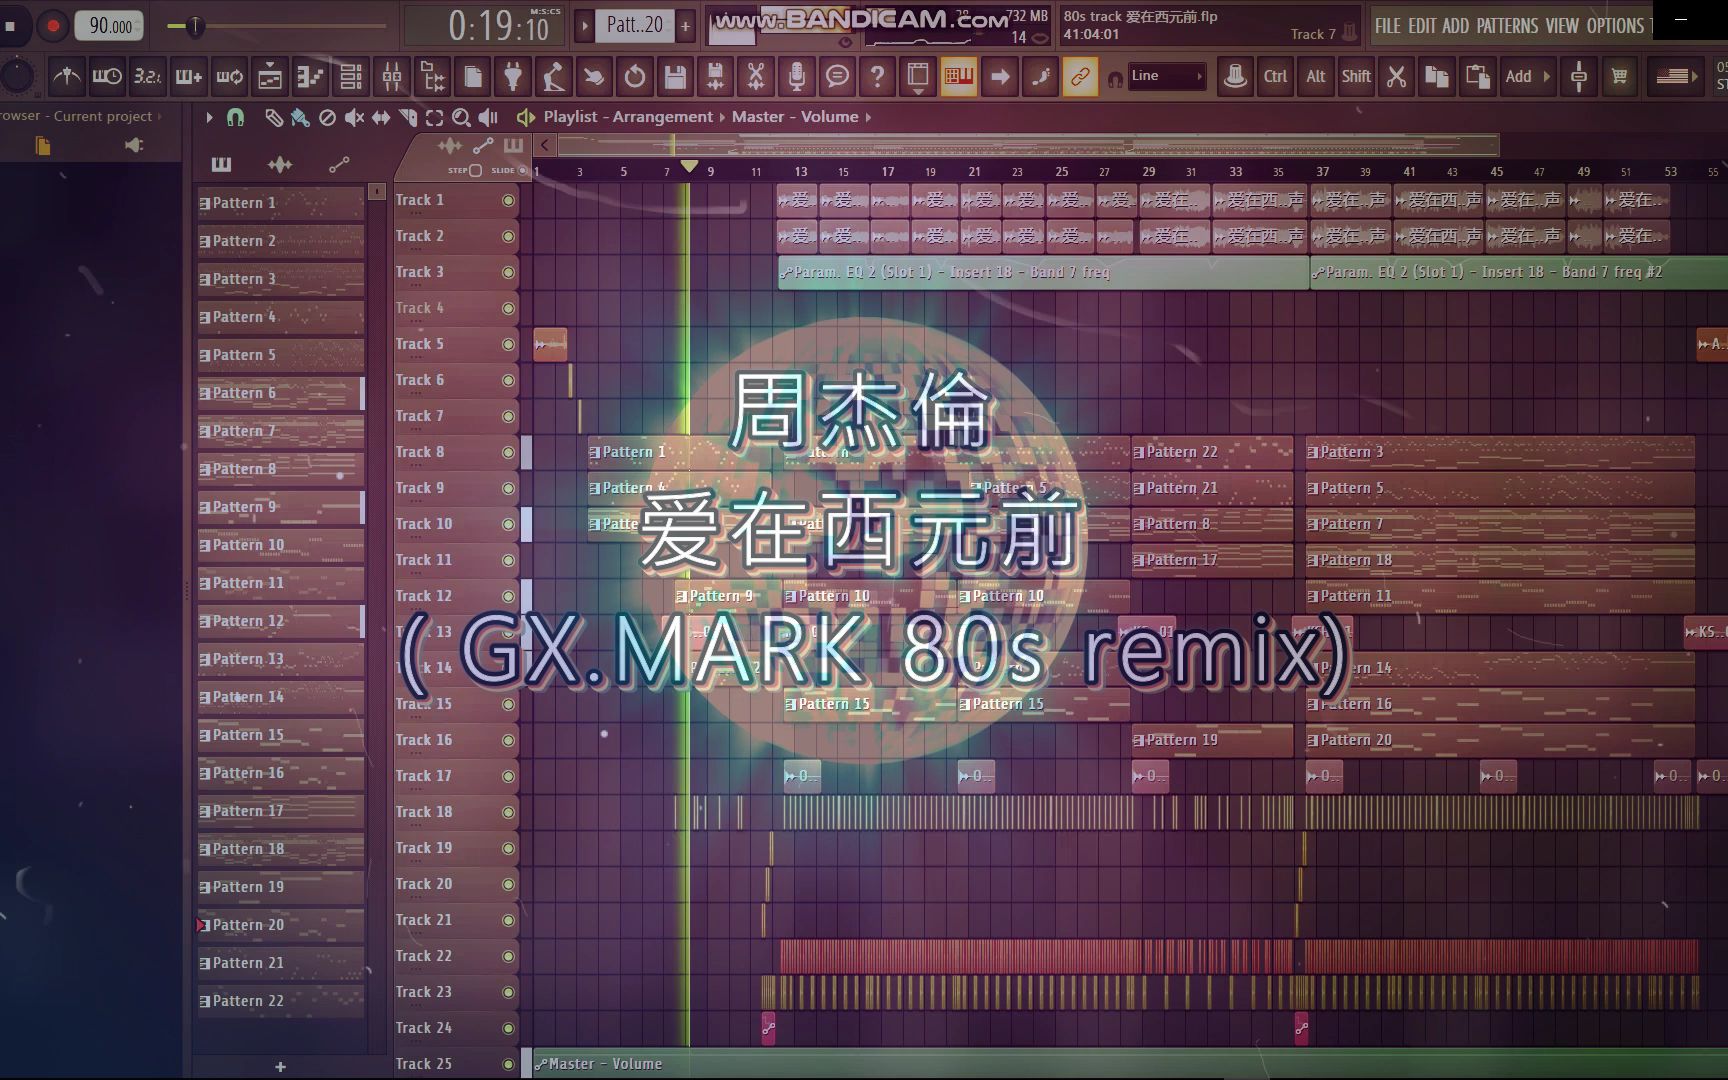
Task: Expand the Master - Volume breadcrumb arrow
Action: (868, 117)
